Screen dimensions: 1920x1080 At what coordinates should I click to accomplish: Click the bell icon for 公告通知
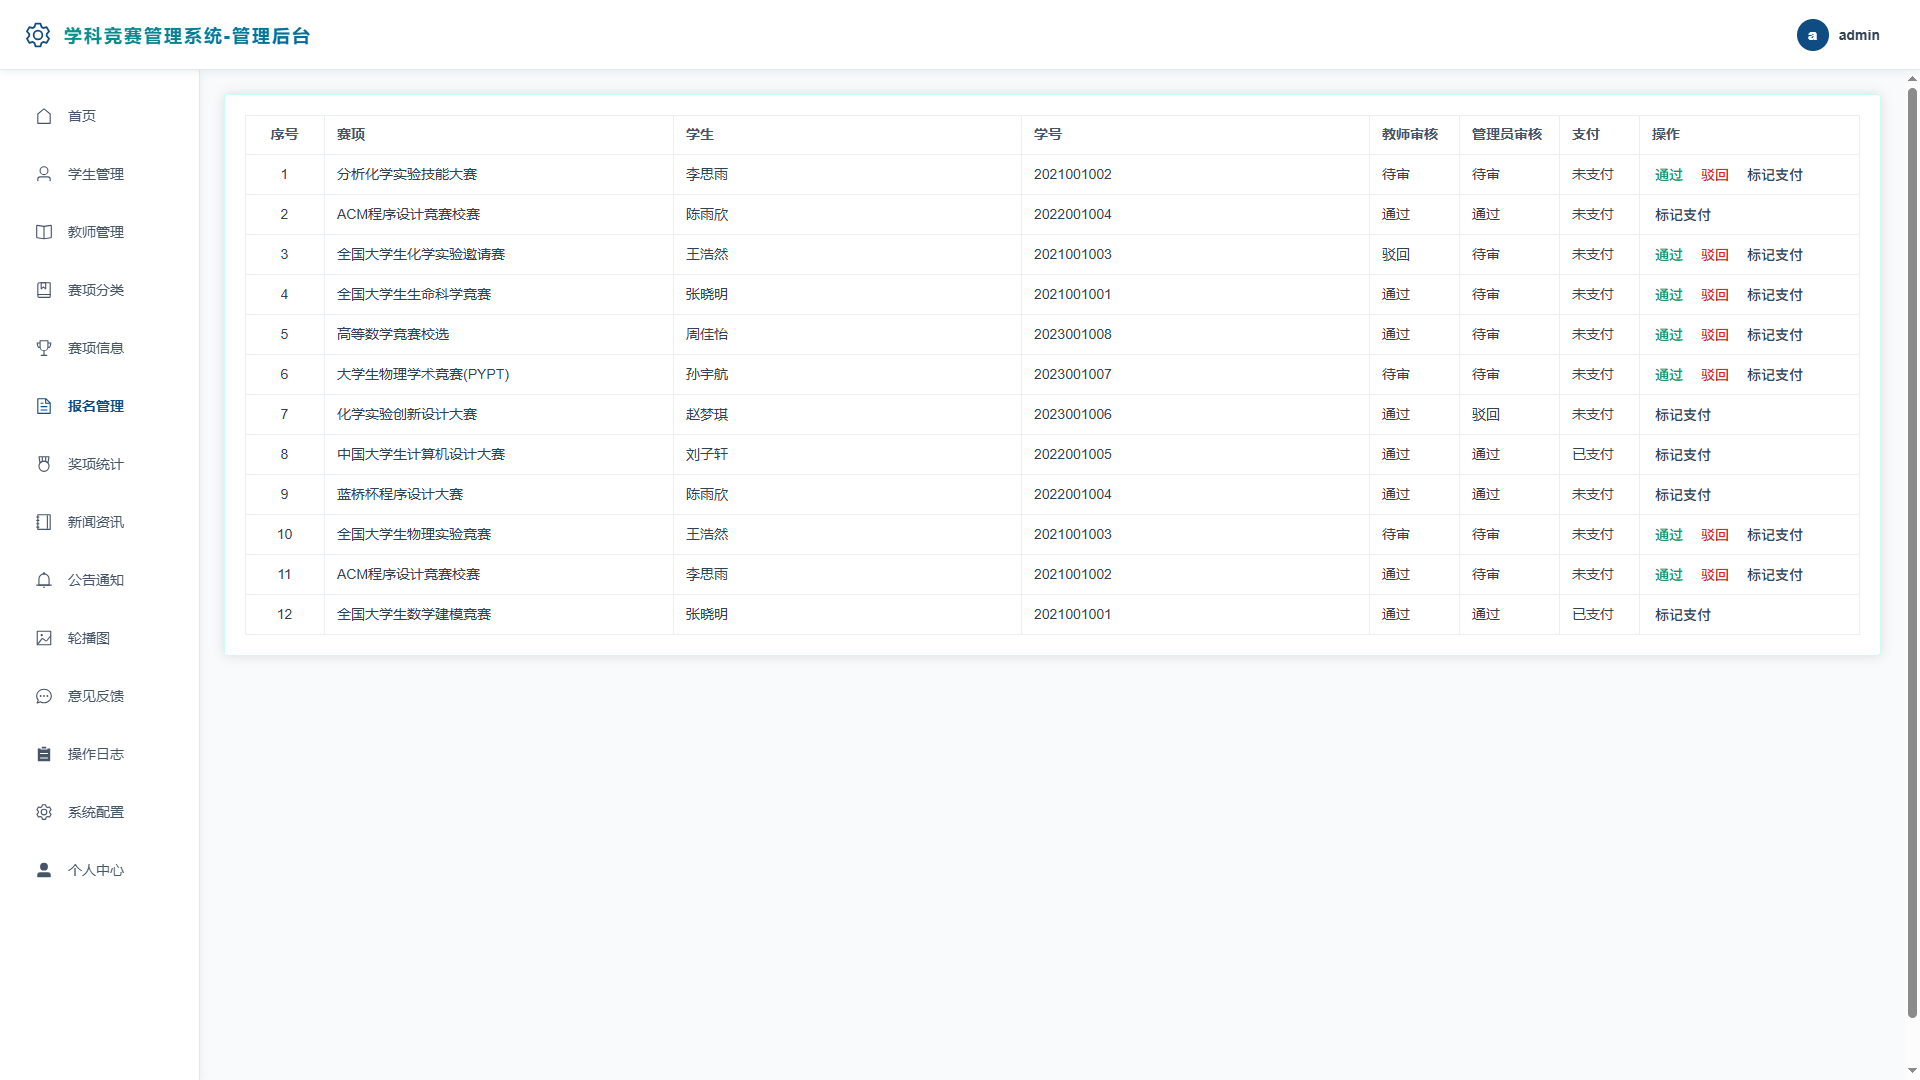(44, 580)
